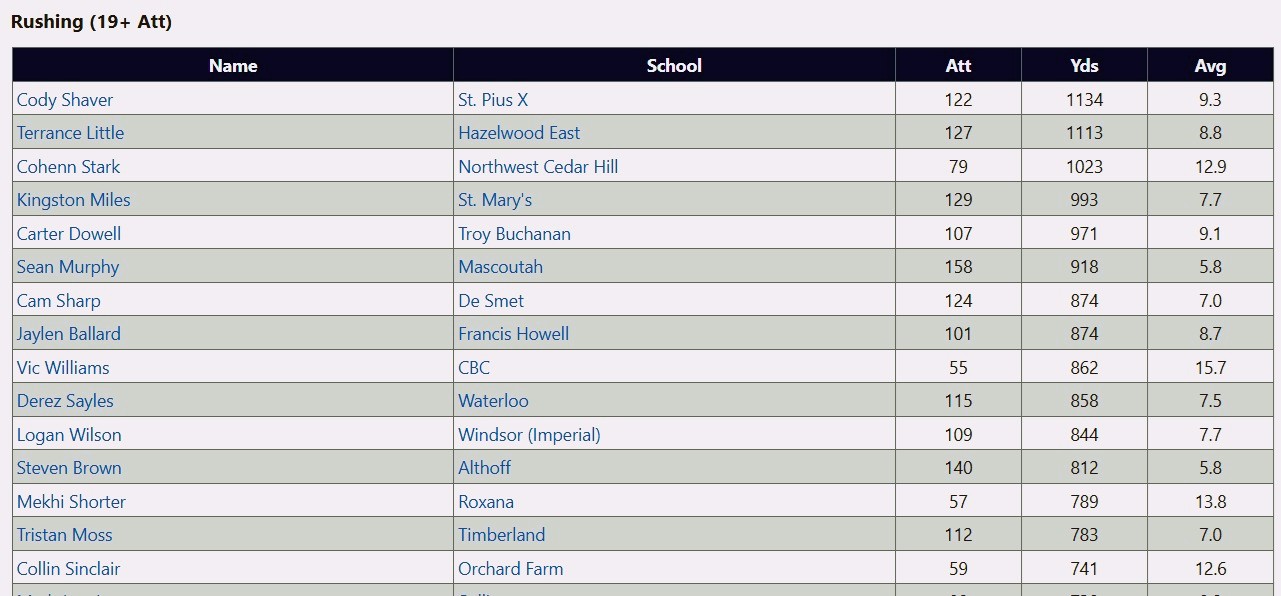Click the Avg column header
The image size is (1281, 596).
[x=1210, y=66]
